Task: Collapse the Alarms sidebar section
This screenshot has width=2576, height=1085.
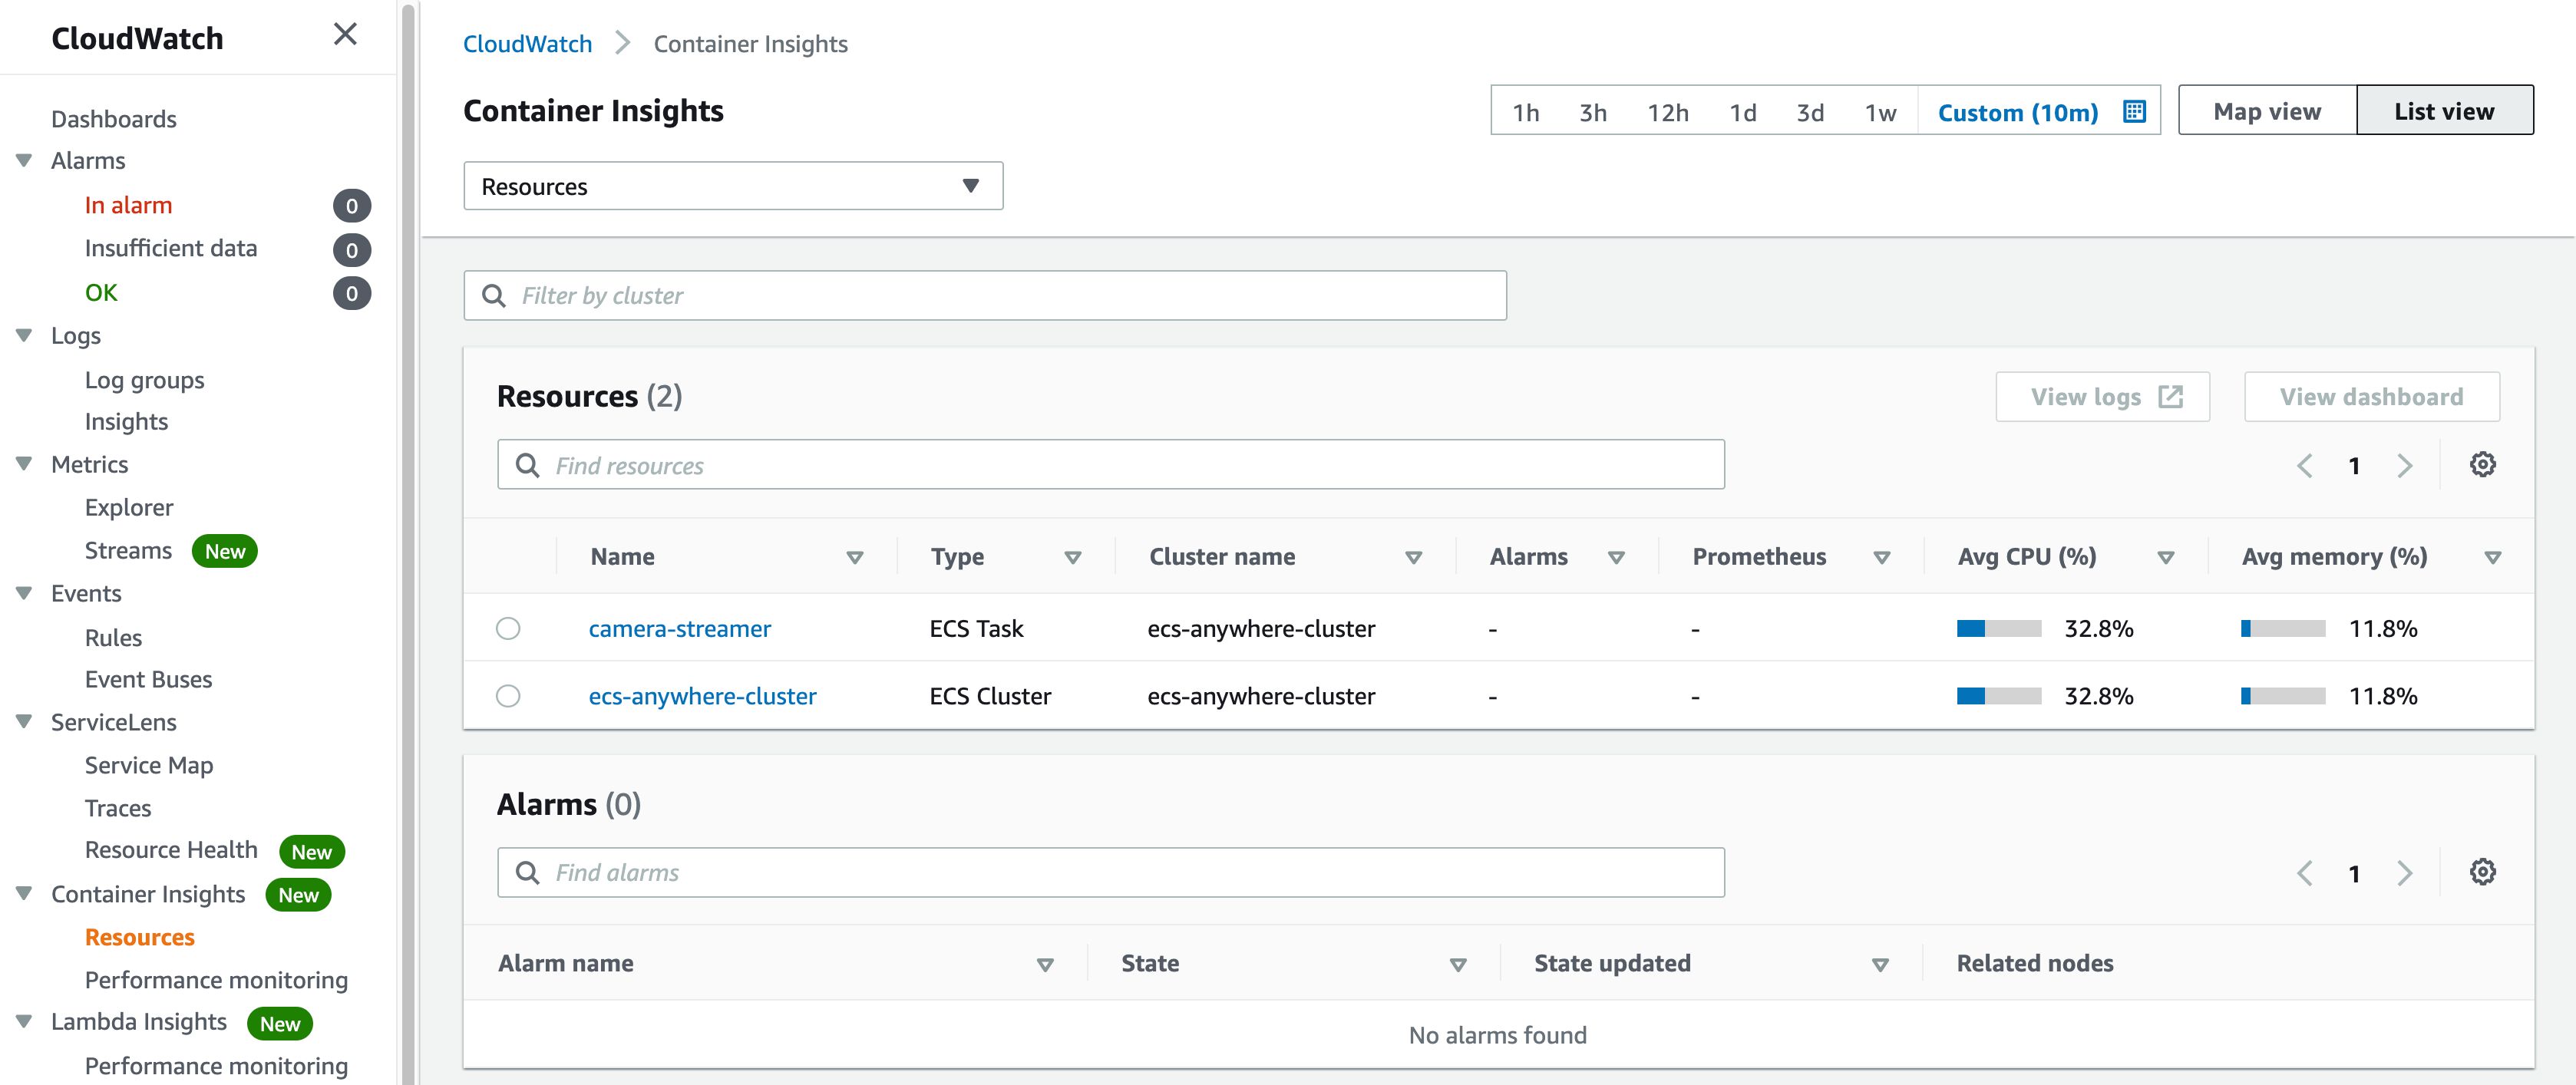Action: (24, 160)
